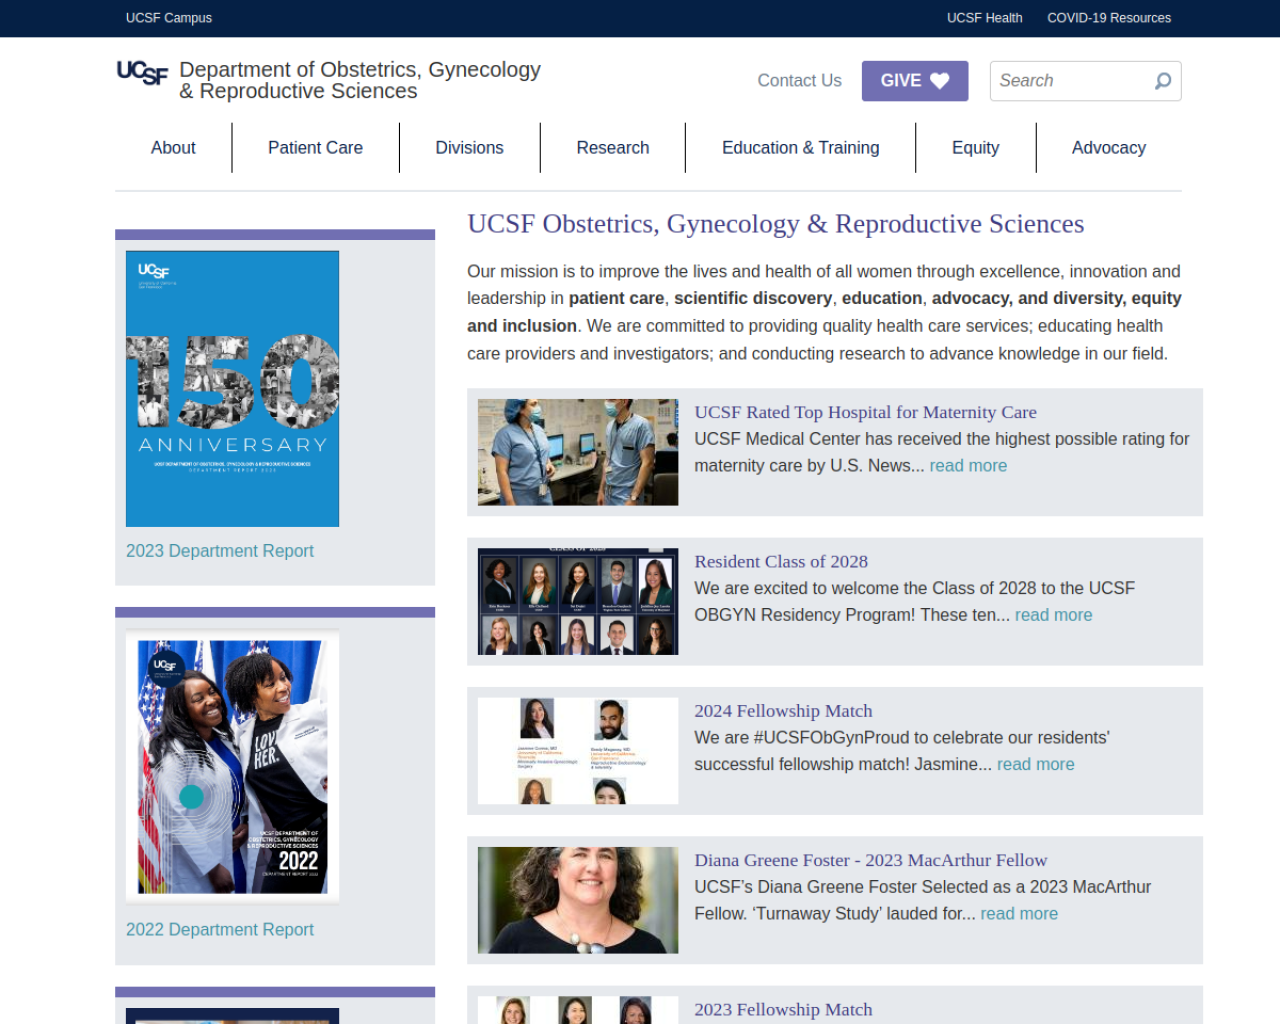The width and height of the screenshot is (1280, 1024).
Task: Open COVID-19 Resources link
Action: point(1109,18)
